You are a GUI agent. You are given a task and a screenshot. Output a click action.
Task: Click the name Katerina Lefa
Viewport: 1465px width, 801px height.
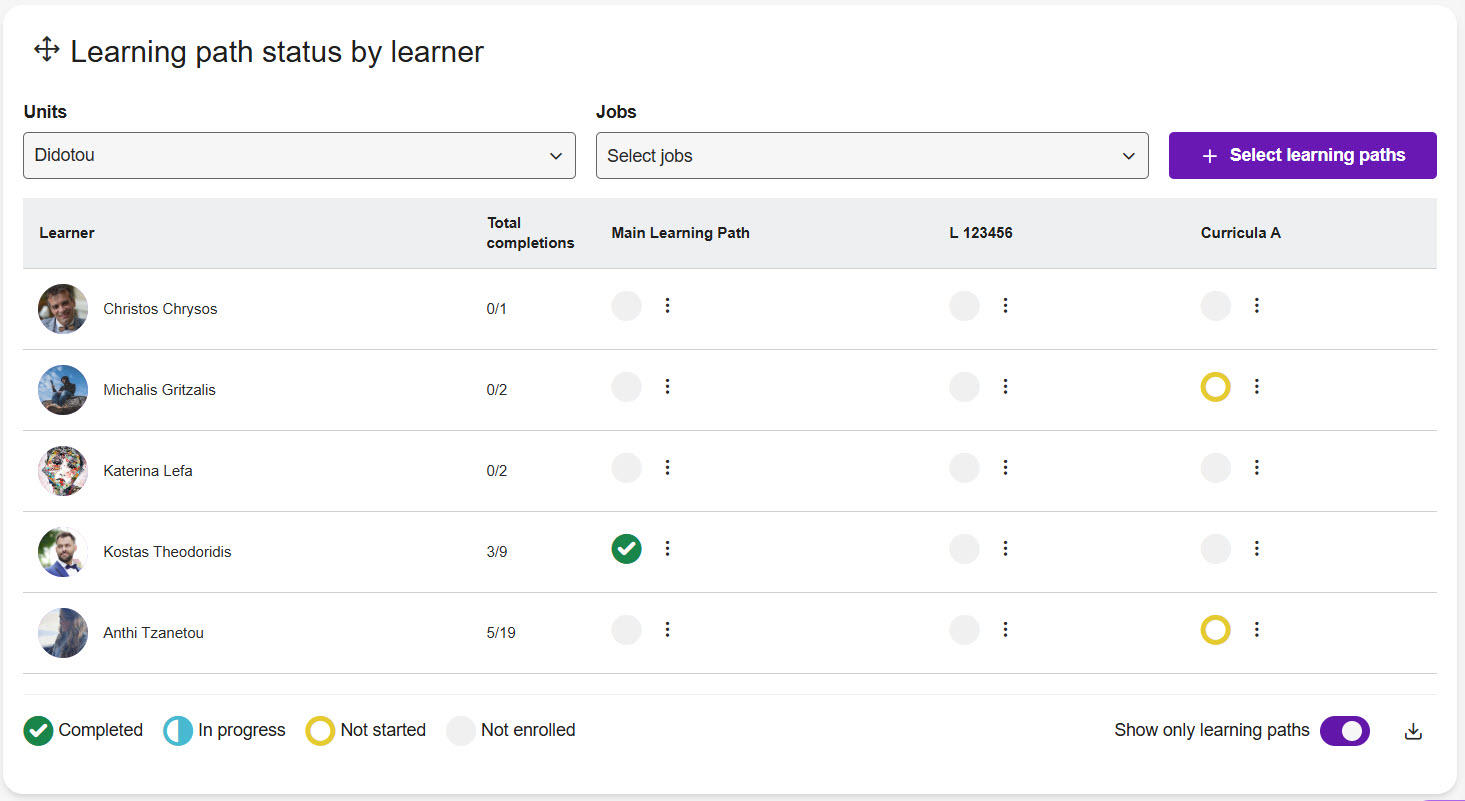[x=148, y=471]
